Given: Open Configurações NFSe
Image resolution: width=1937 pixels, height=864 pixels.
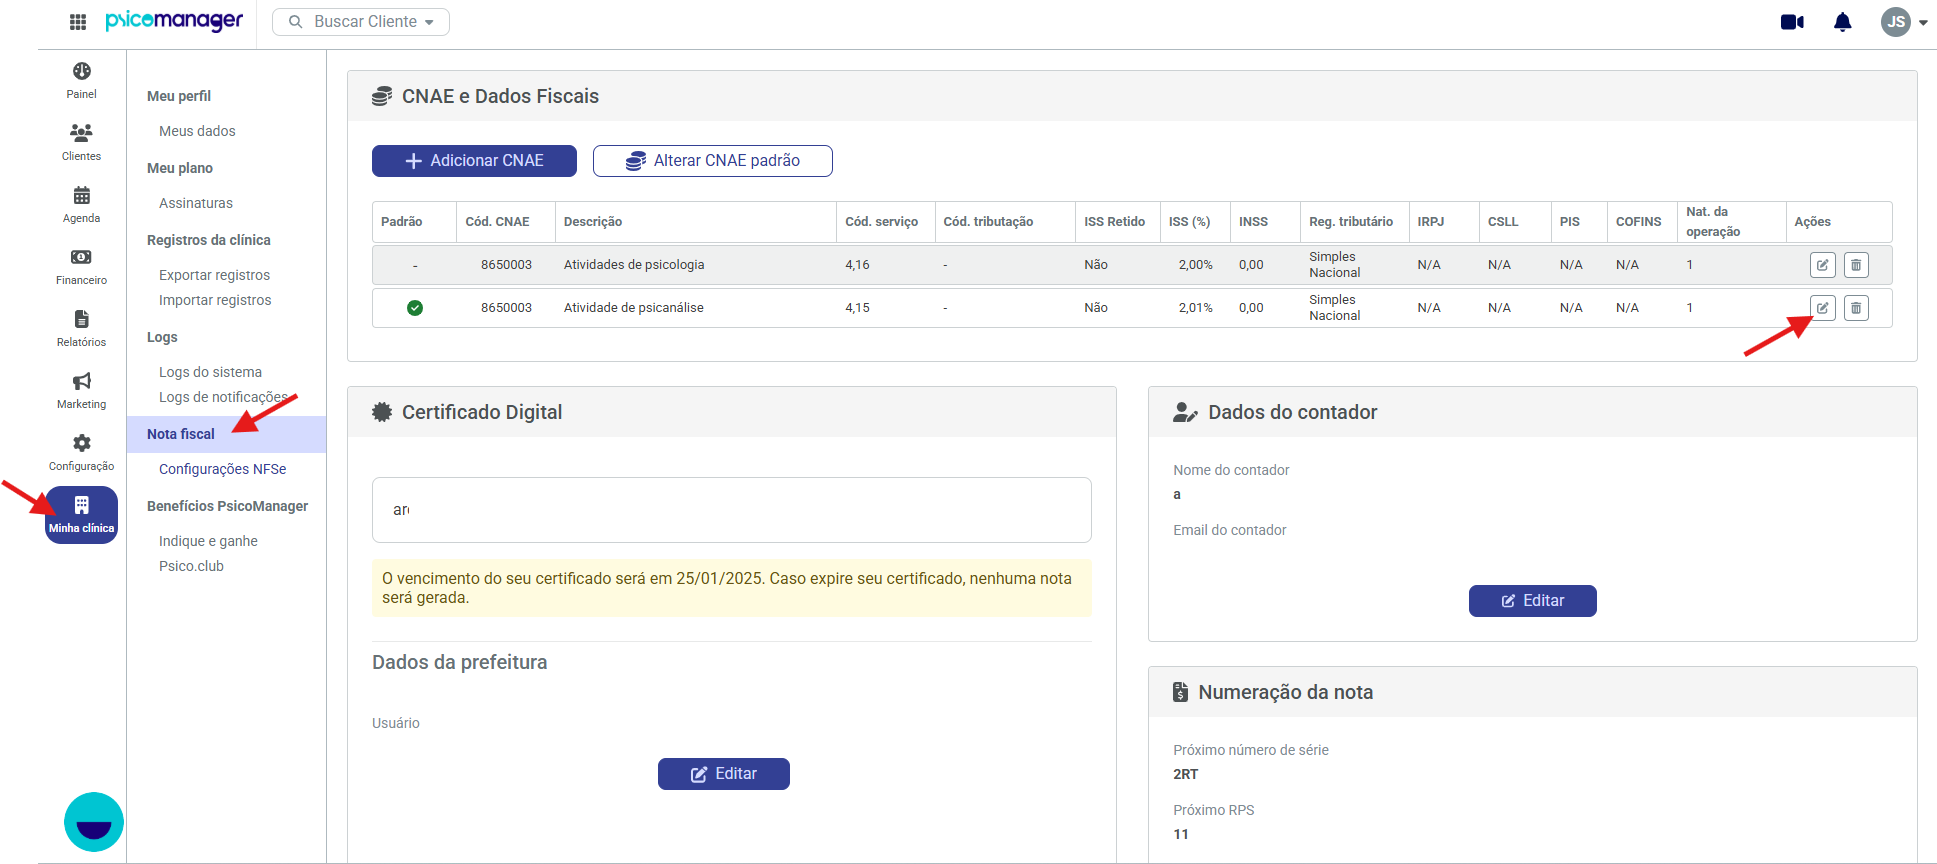Looking at the screenshot, I should pyautogui.click(x=222, y=469).
